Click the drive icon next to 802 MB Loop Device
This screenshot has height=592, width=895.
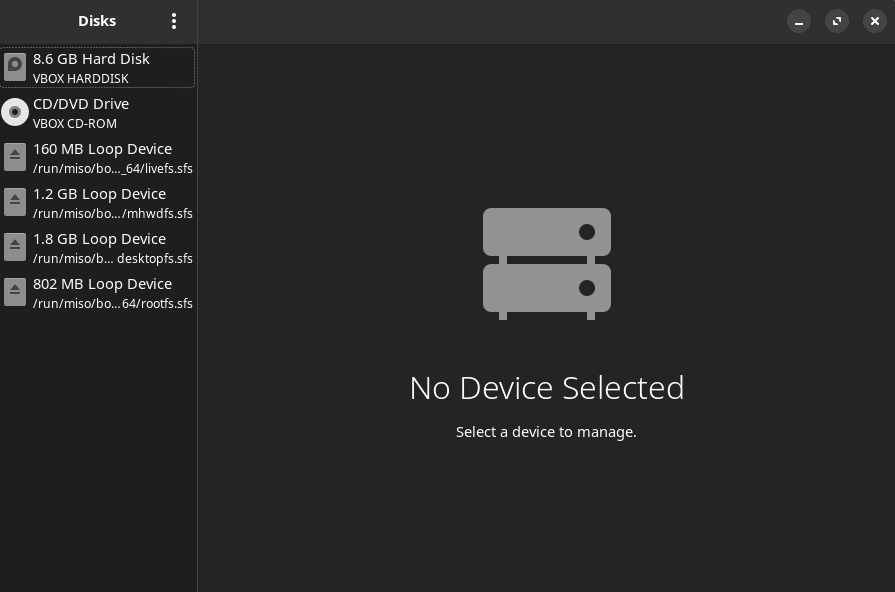point(15,292)
